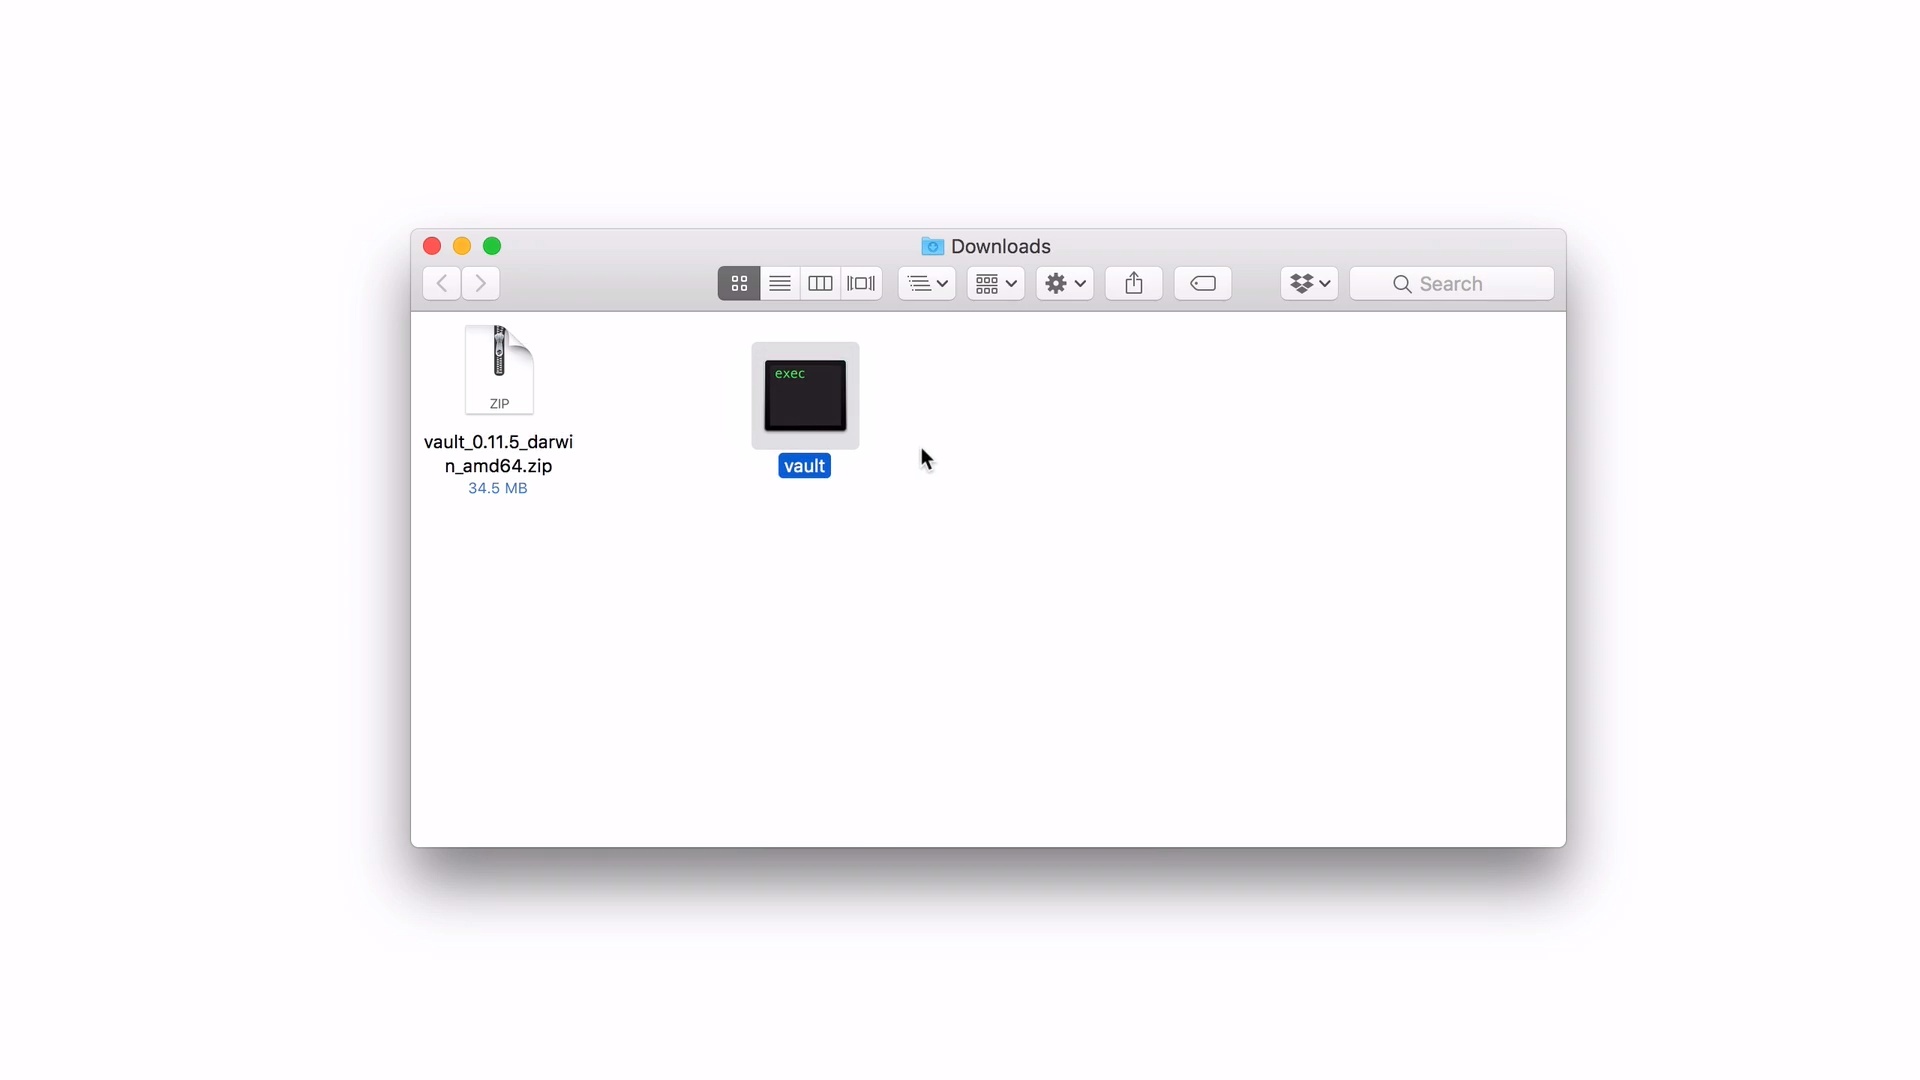The width and height of the screenshot is (1920, 1080).
Task: Open the item arrangement dropdown
Action: (927, 284)
